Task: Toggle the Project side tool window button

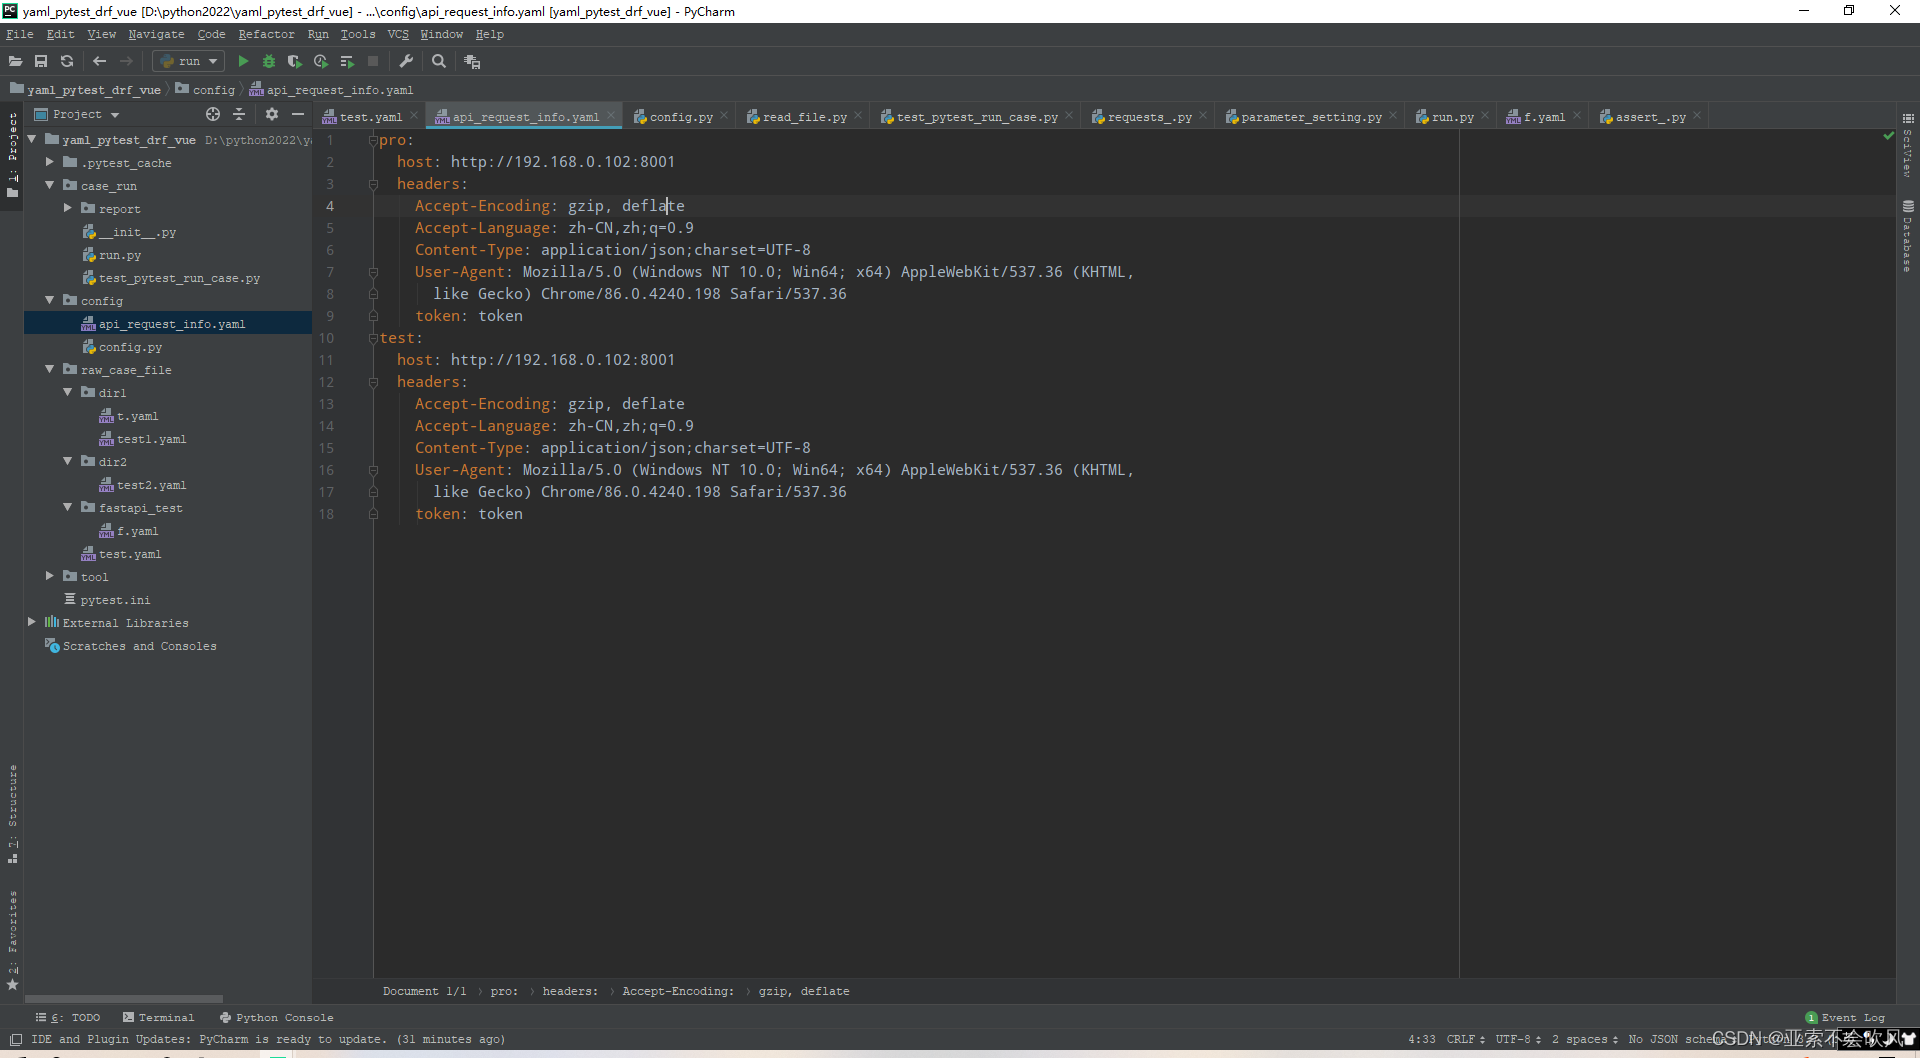Action: coord(13,154)
